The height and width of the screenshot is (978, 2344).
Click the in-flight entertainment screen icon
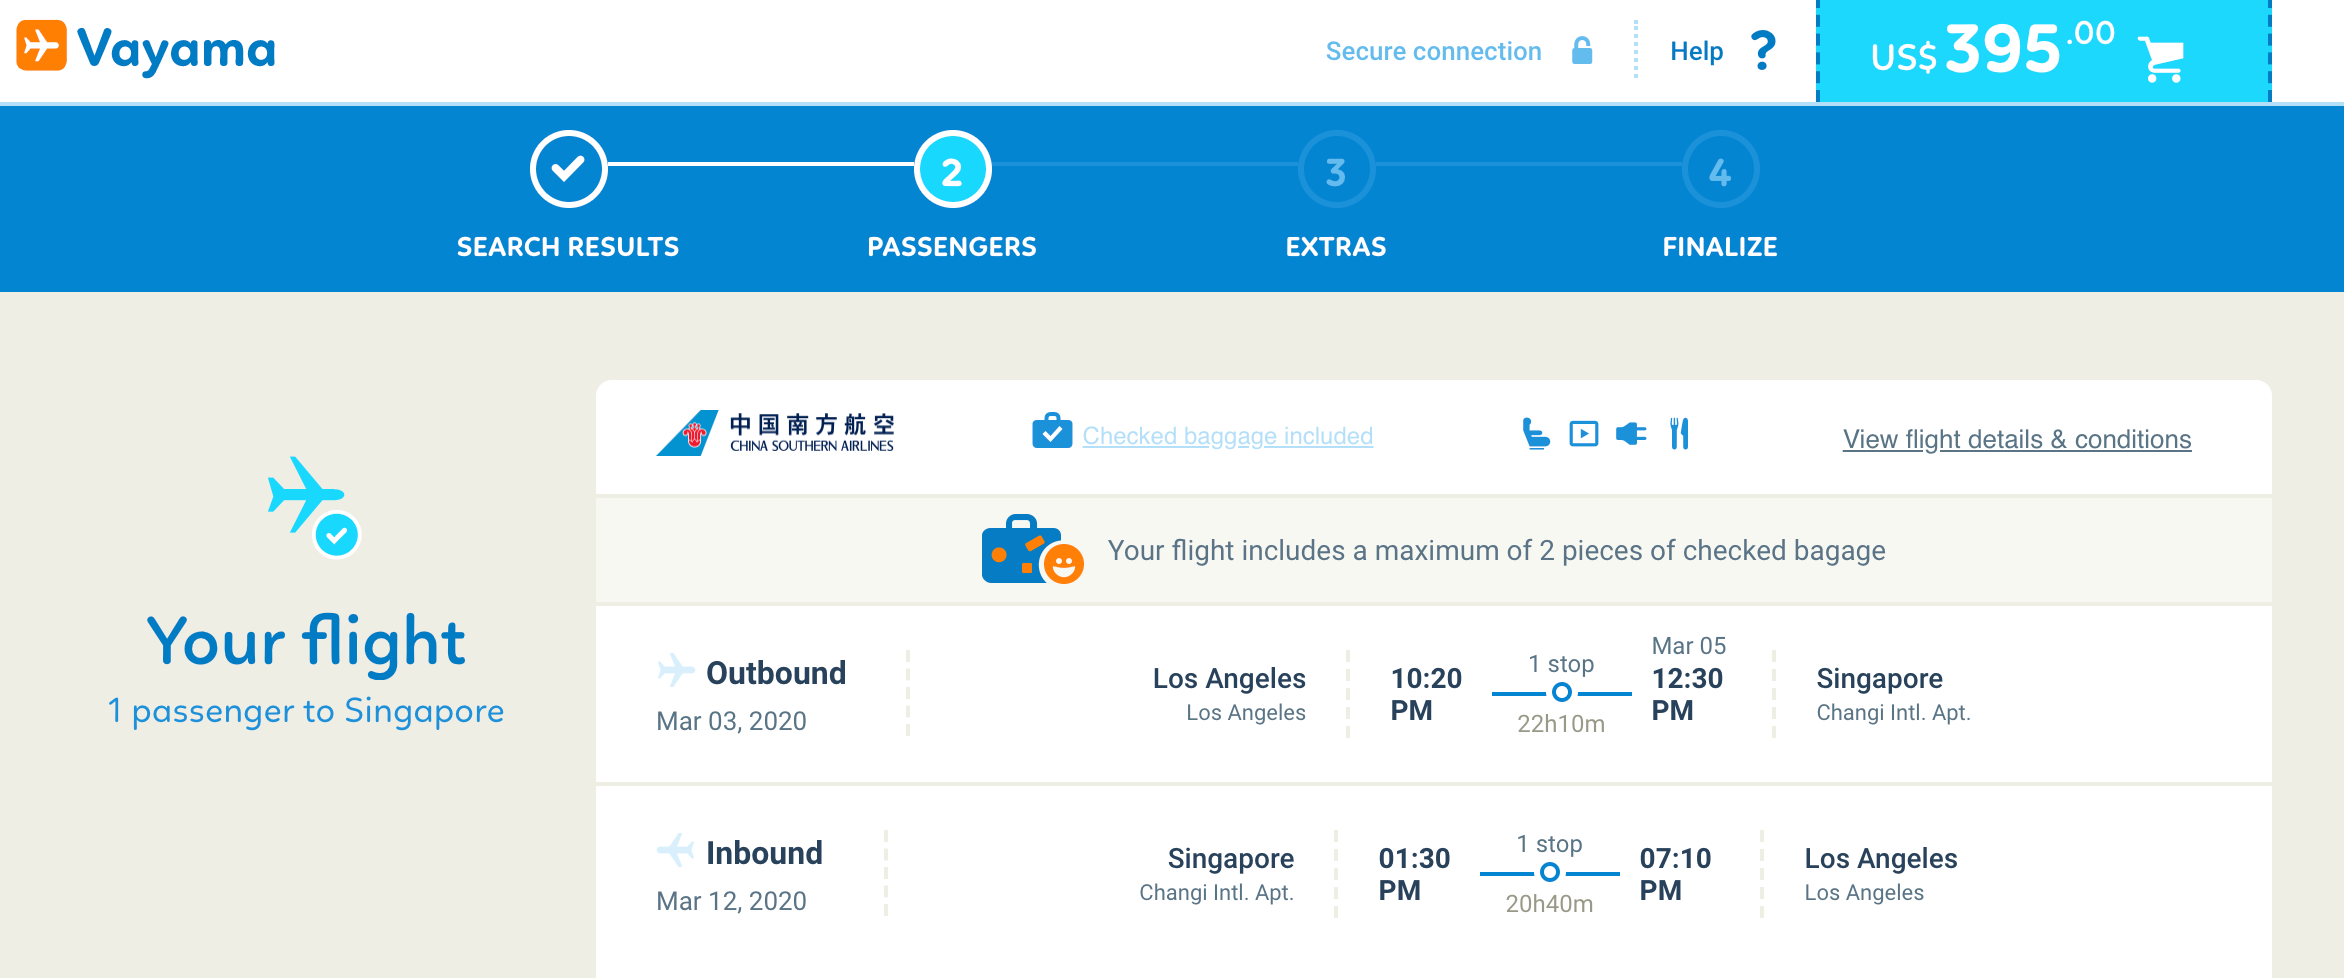pyautogui.click(x=1584, y=434)
